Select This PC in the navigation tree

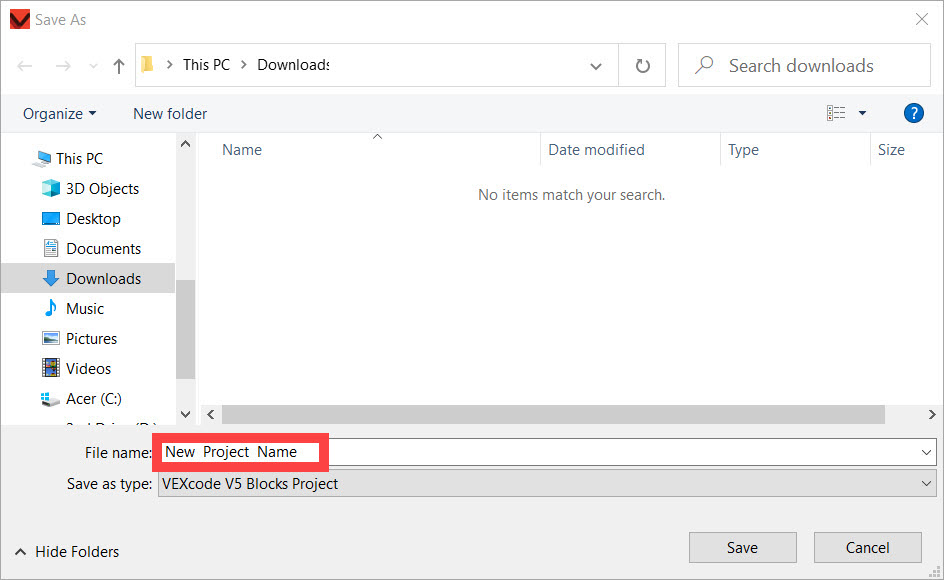[79, 158]
